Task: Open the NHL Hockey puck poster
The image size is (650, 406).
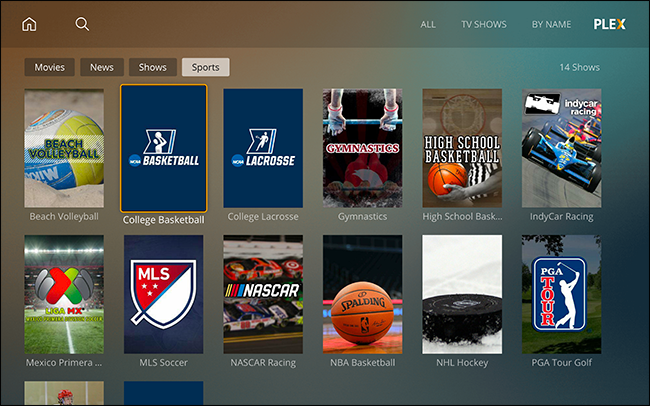Action: click(x=462, y=294)
